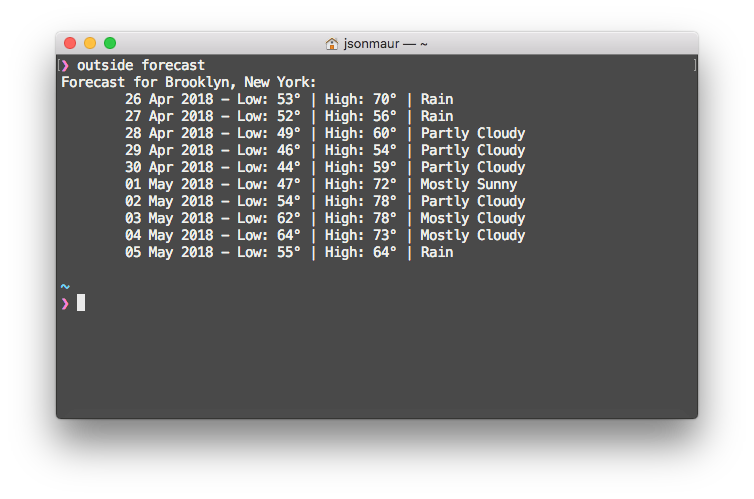Click the white block cursor at the prompt
The image size is (754, 499).
click(81, 303)
